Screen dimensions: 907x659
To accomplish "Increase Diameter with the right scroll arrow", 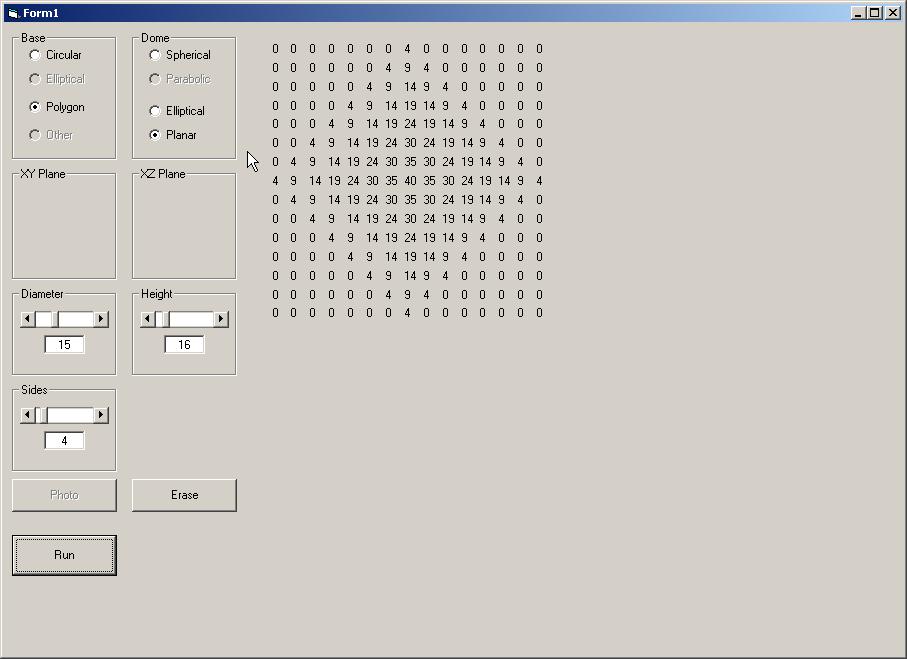I will point(101,319).
